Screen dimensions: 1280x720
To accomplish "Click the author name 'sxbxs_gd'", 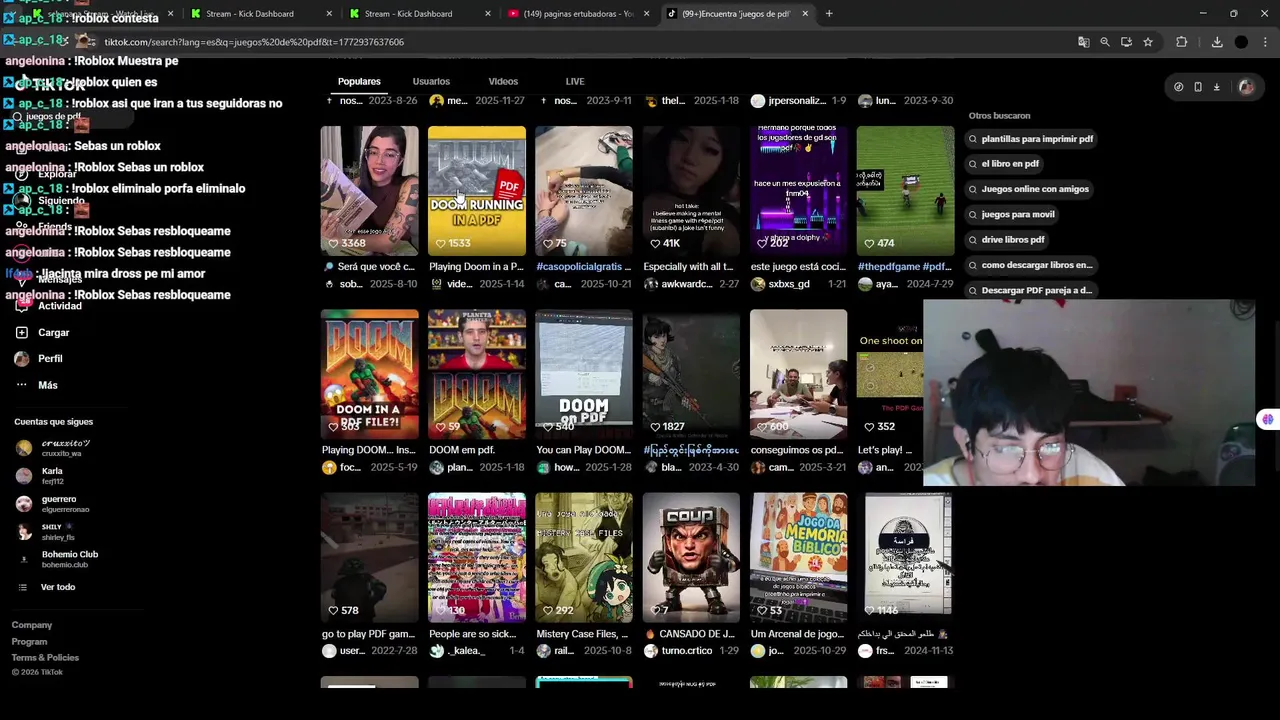I will click(x=789, y=284).
